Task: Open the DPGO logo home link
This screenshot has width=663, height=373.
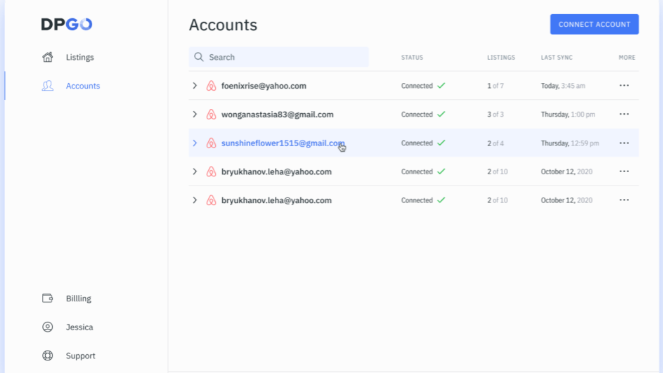Action: (66, 24)
